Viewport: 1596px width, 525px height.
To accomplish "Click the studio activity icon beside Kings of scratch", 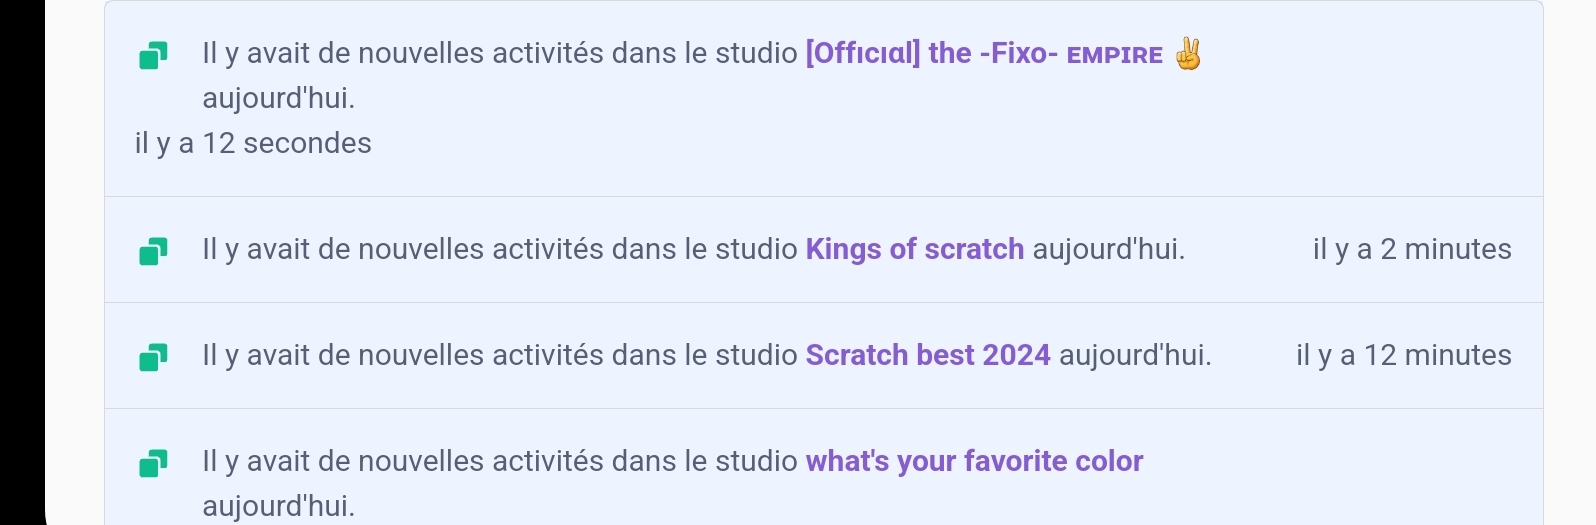I will 152,251.
